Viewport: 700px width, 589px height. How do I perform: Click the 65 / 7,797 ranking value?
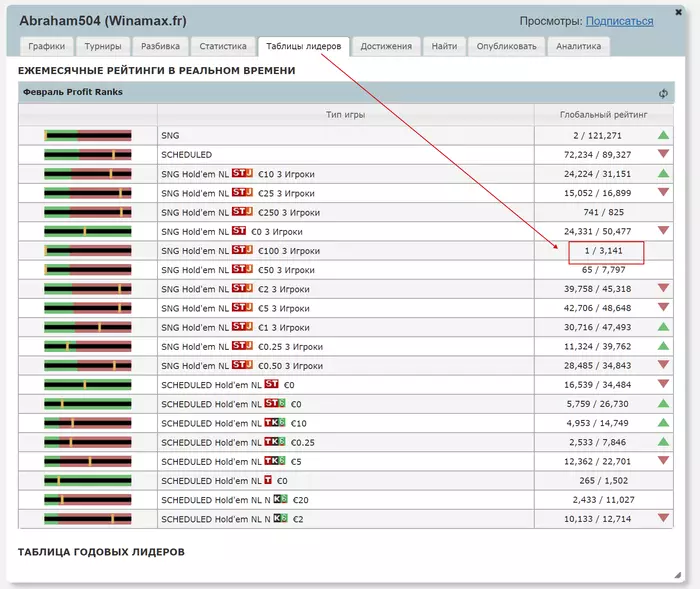pos(604,270)
